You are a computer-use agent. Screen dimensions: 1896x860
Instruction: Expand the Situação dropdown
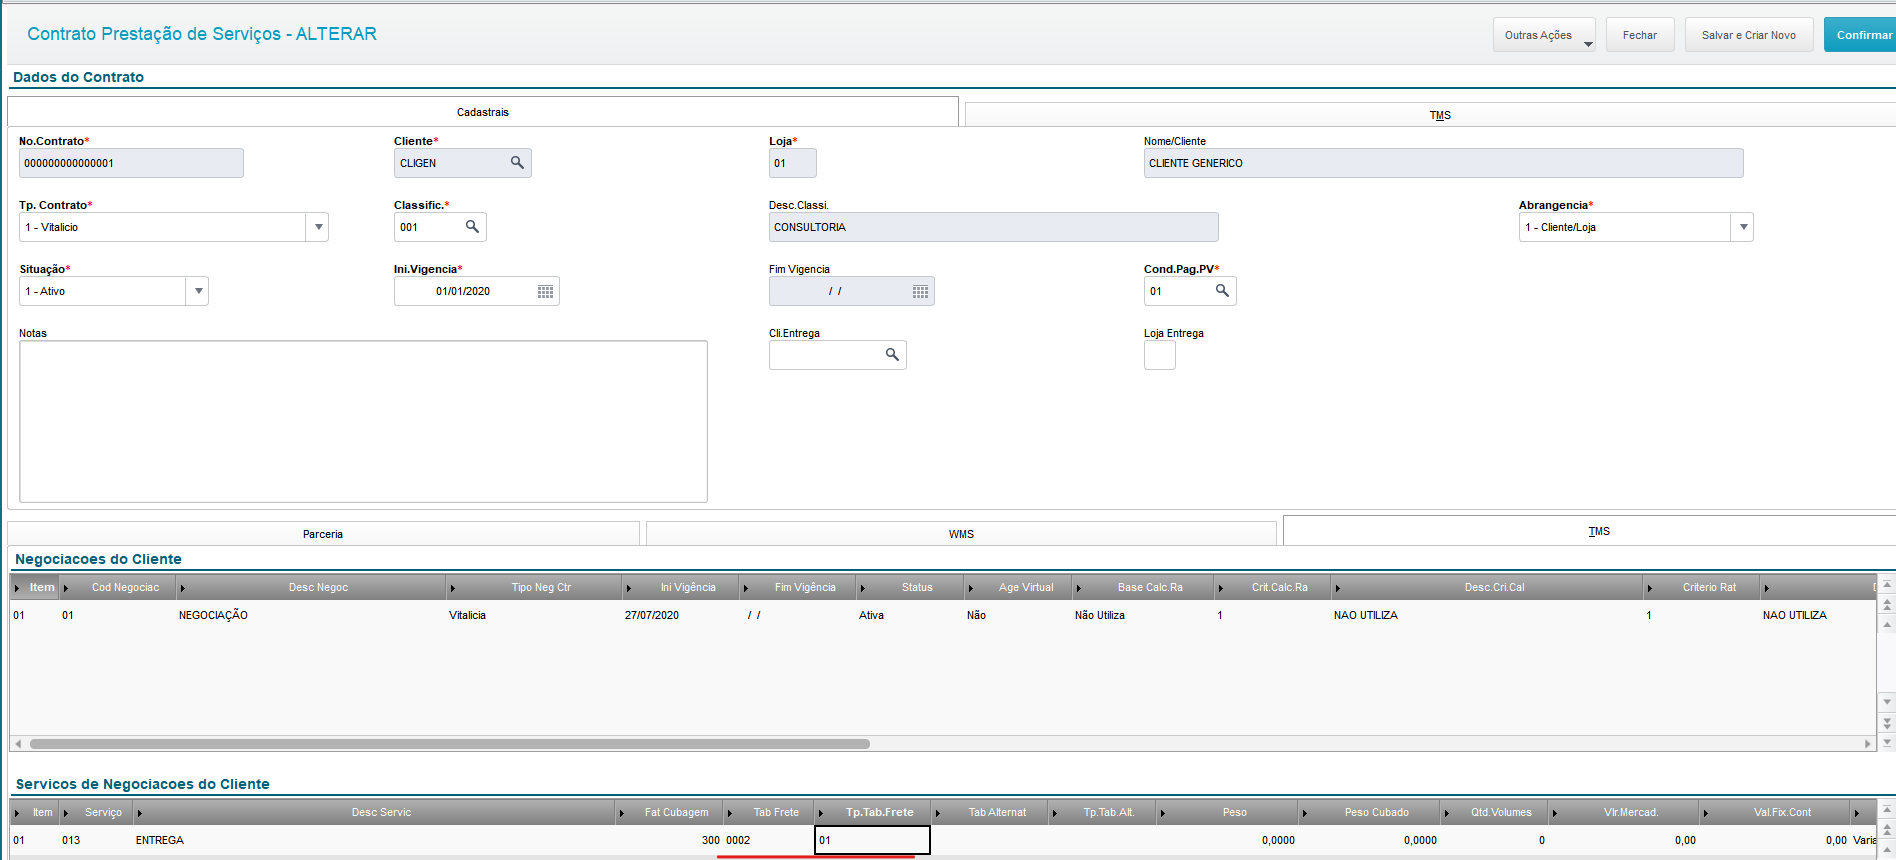(x=198, y=291)
